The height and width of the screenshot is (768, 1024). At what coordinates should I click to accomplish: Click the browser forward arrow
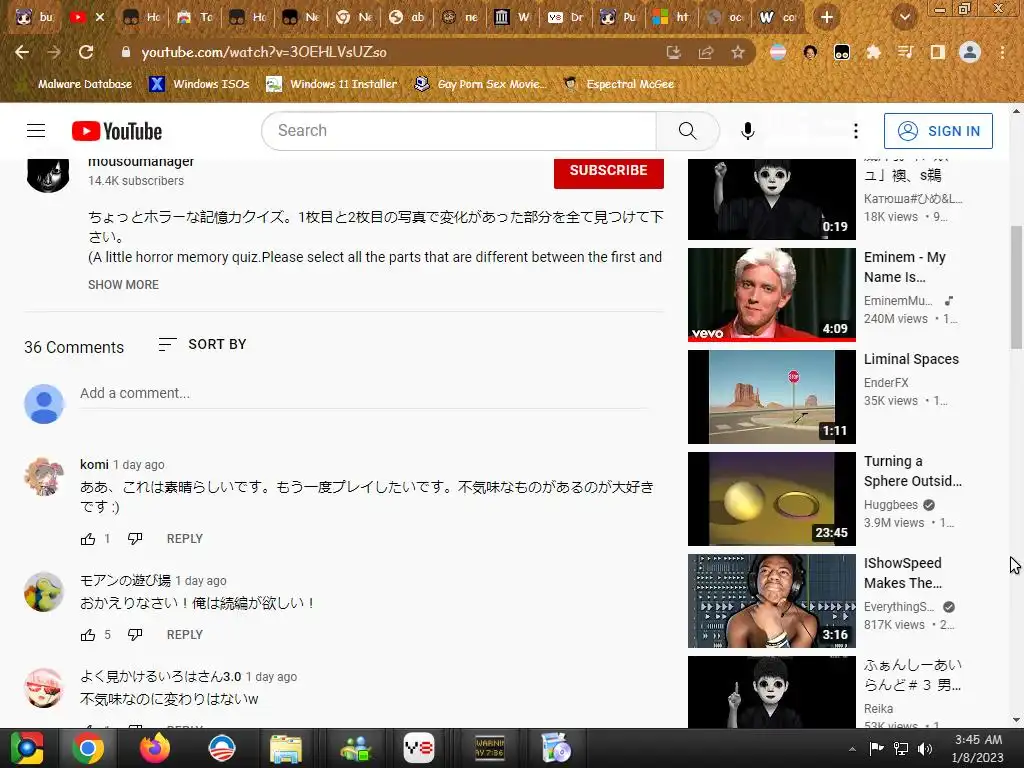coord(54,52)
